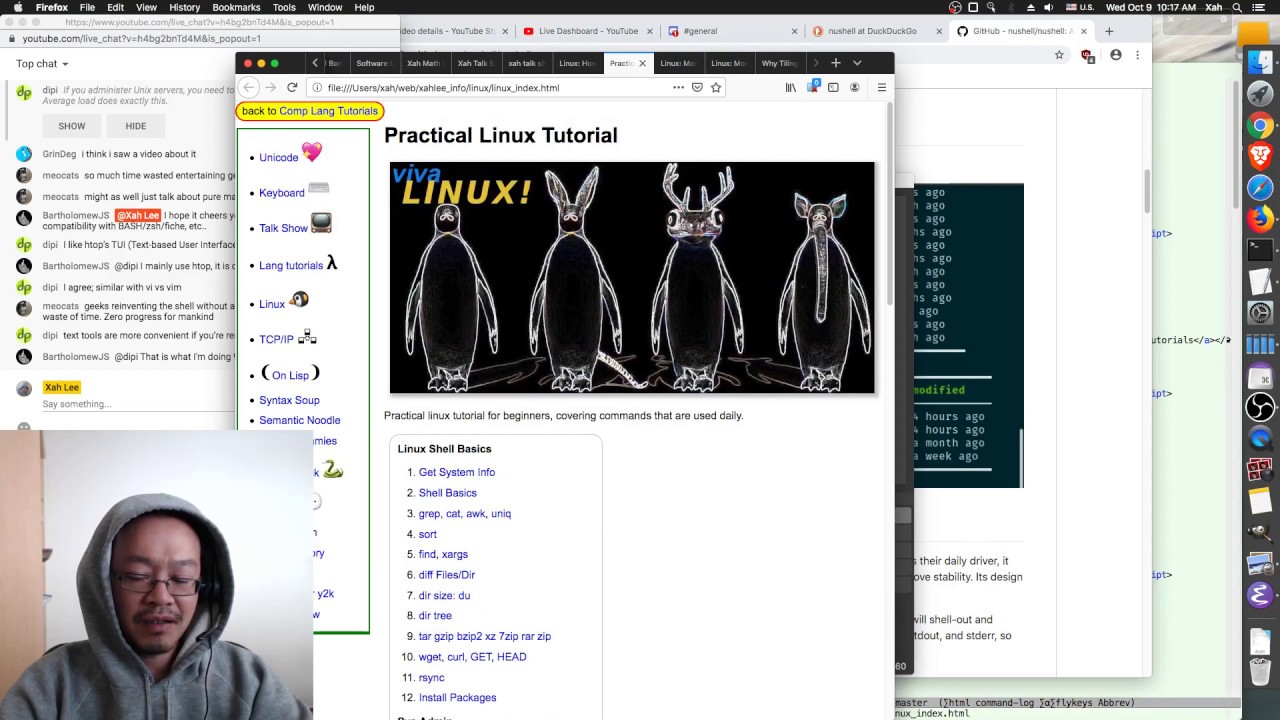Image resolution: width=1280 pixels, height=720 pixels.
Task: List all tabs dropdown arrow
Action: pyautogui.click(x=857, y=63)
